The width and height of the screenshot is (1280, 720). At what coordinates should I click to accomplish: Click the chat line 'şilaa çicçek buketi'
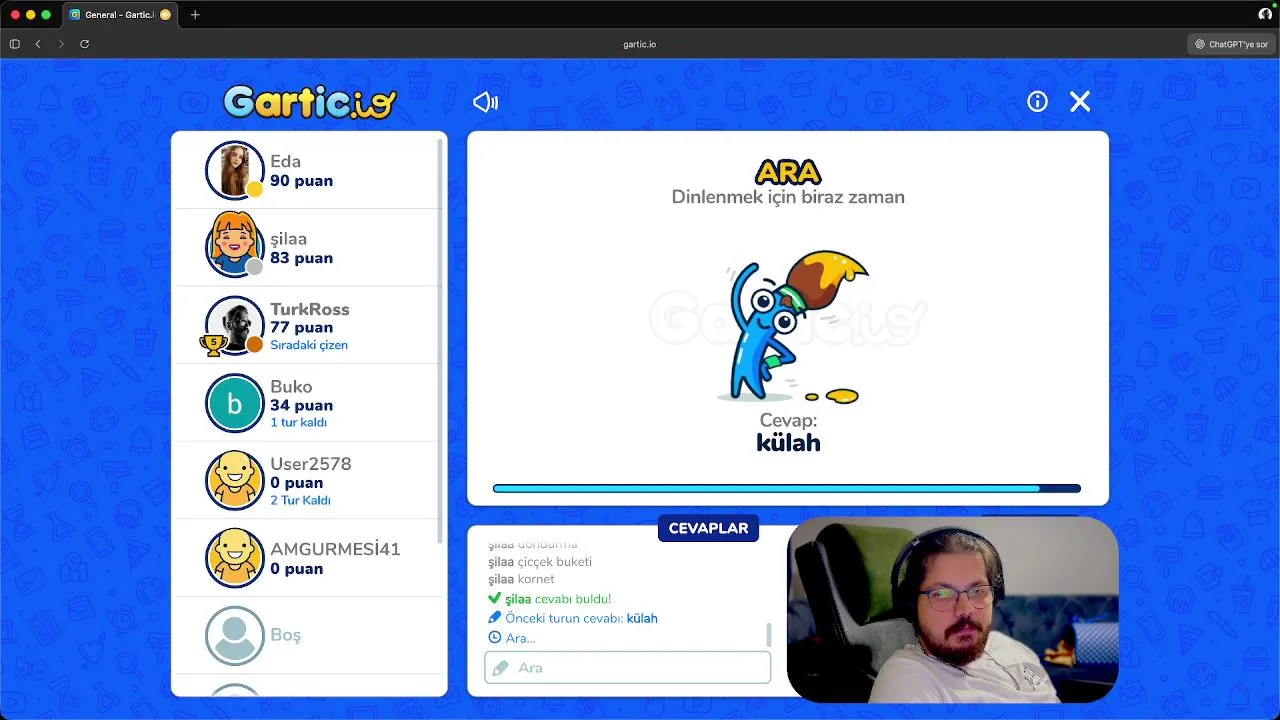click(540, 562)
